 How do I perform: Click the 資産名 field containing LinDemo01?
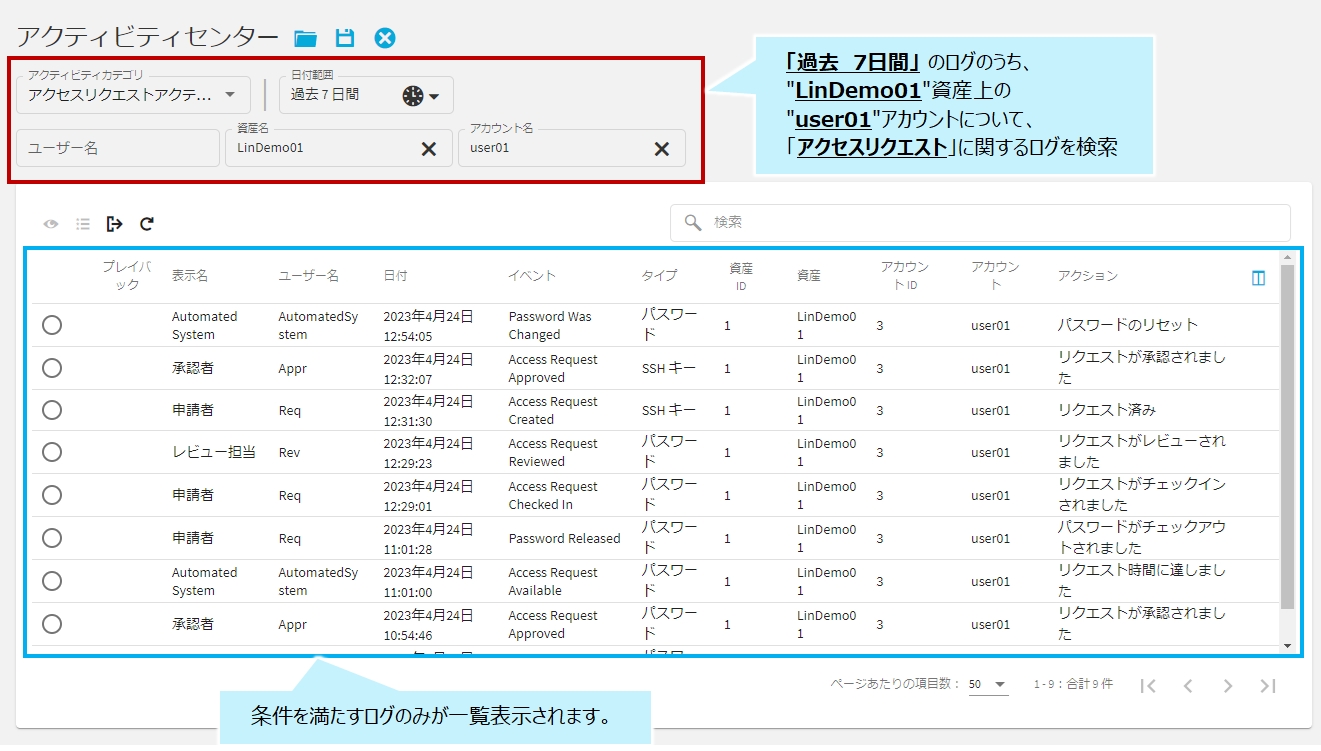pos(339,148)
